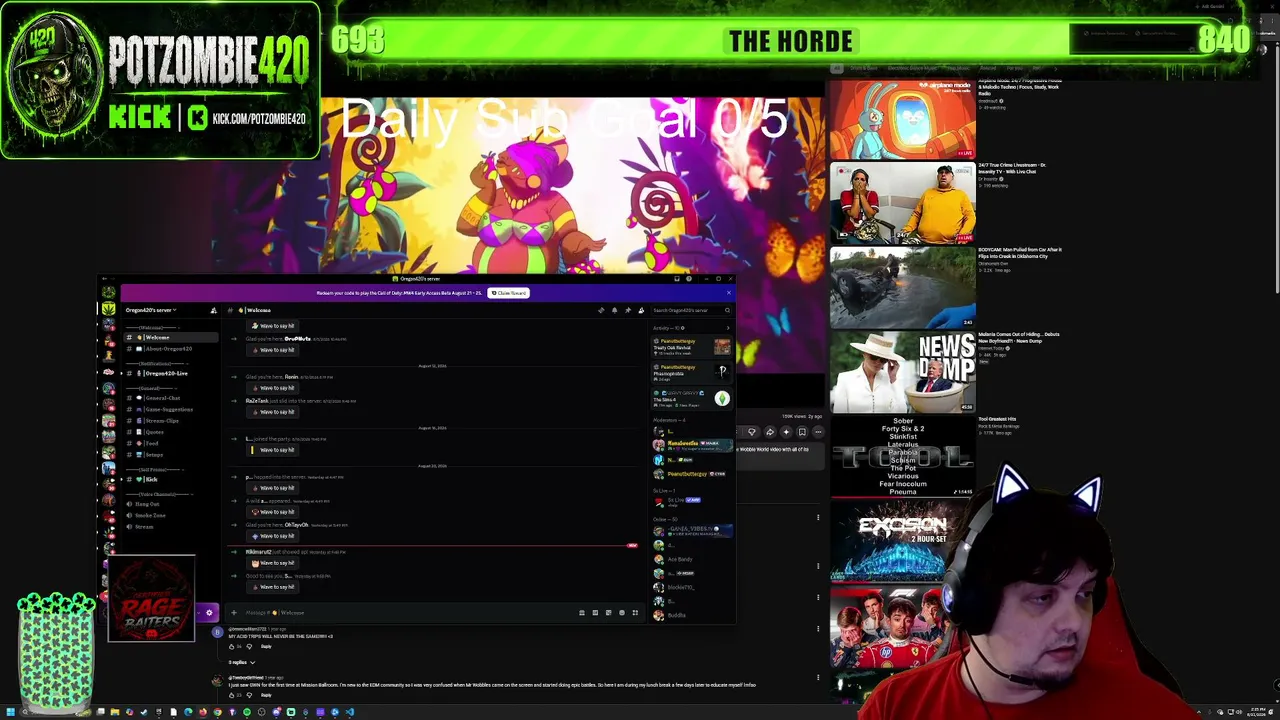Click the Claim Reward button in Discord banner

(x=509, y=293)
